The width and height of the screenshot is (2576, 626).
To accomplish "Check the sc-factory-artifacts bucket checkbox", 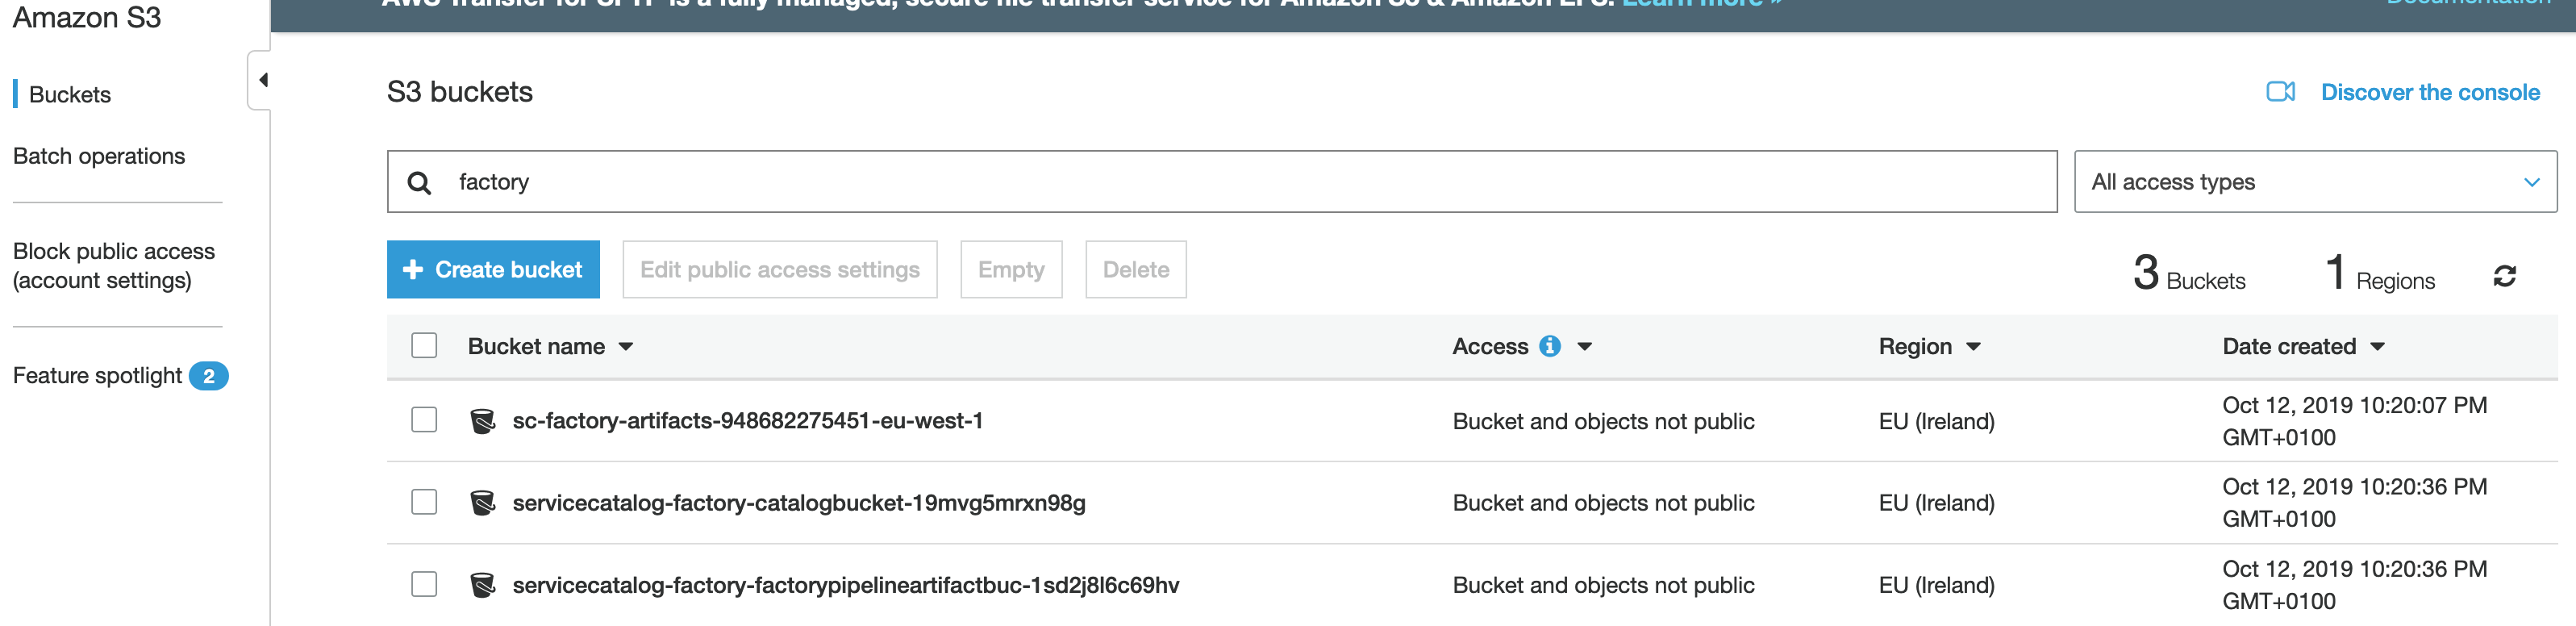I will pos(424,420).
